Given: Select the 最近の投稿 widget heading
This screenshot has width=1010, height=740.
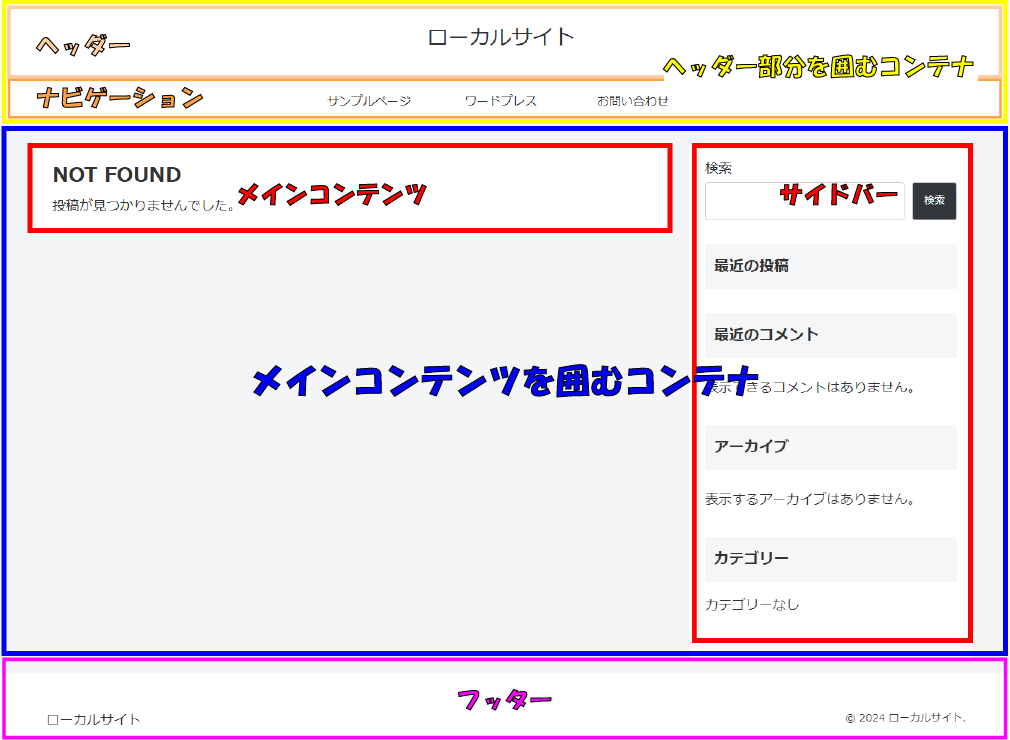Looking at the screenshot, I should (751, 266).
